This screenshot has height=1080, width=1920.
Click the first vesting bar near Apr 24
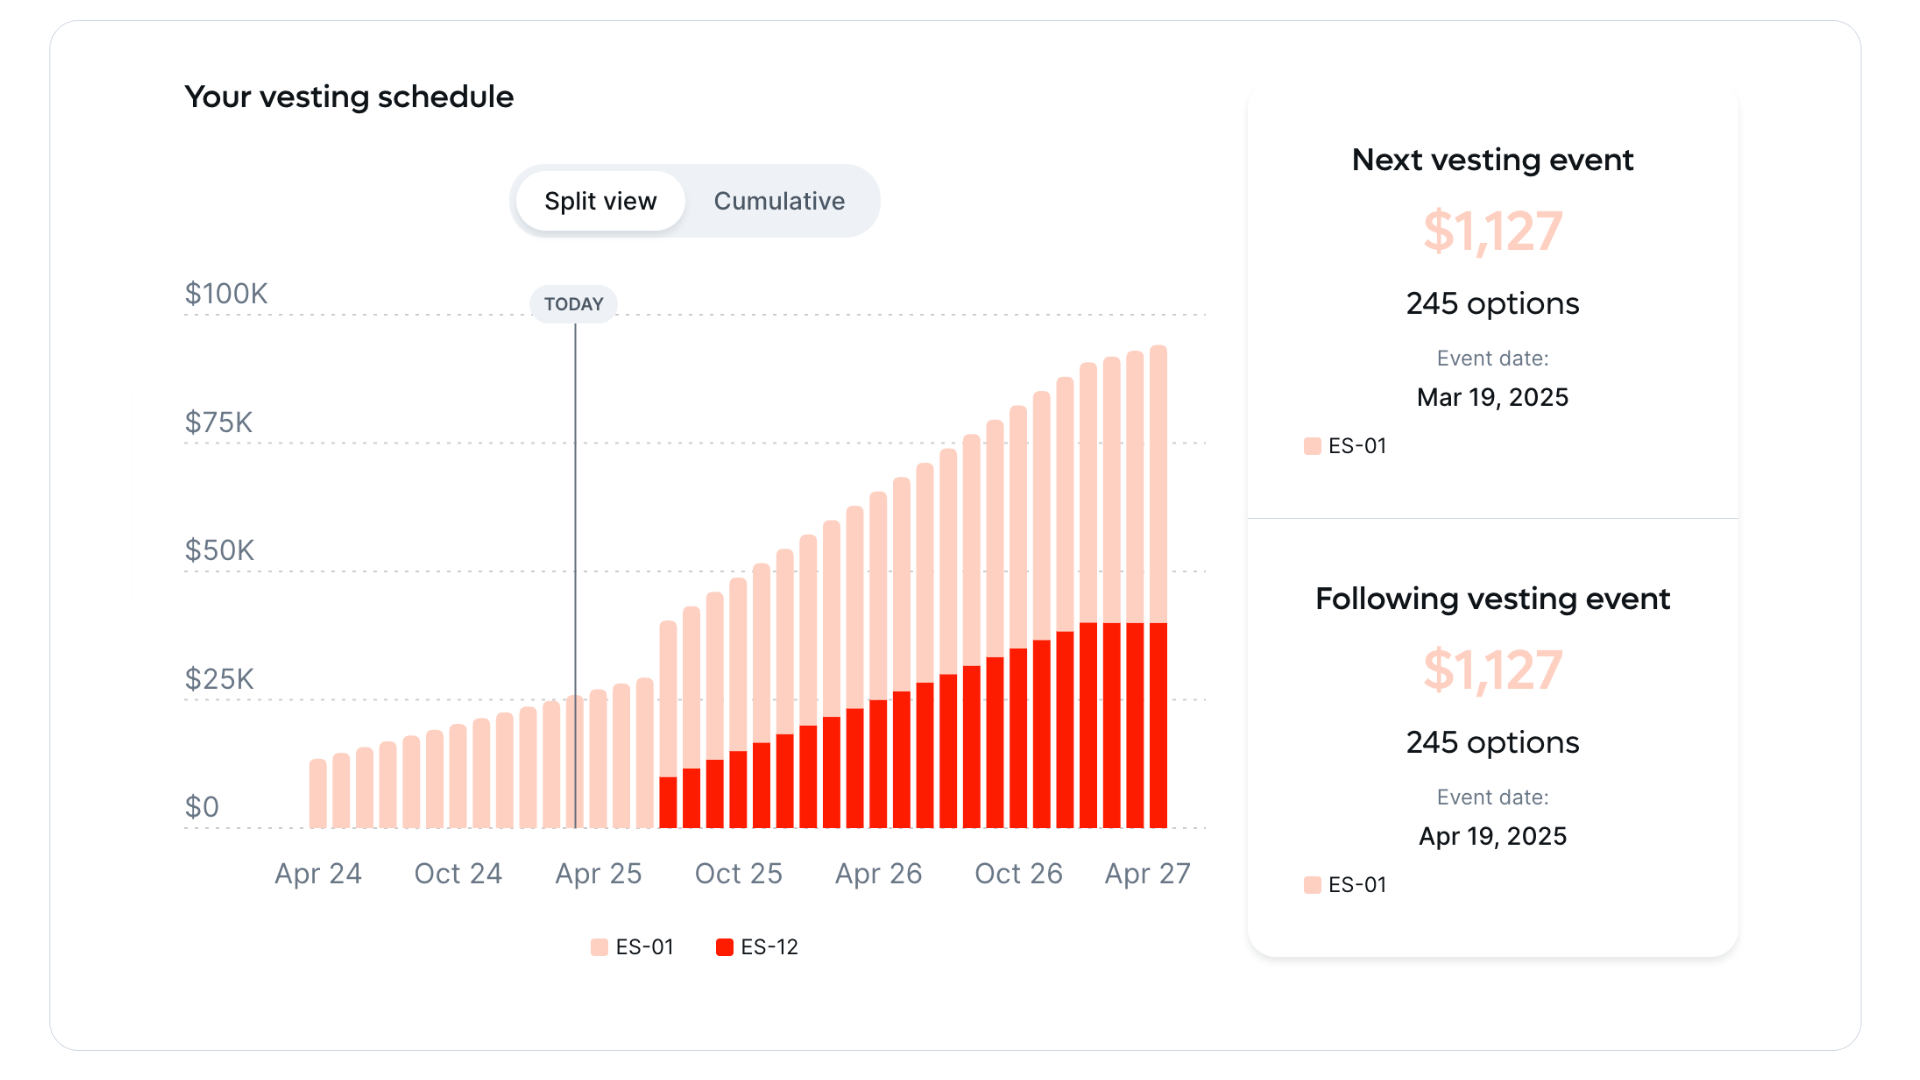pos(318,795)
